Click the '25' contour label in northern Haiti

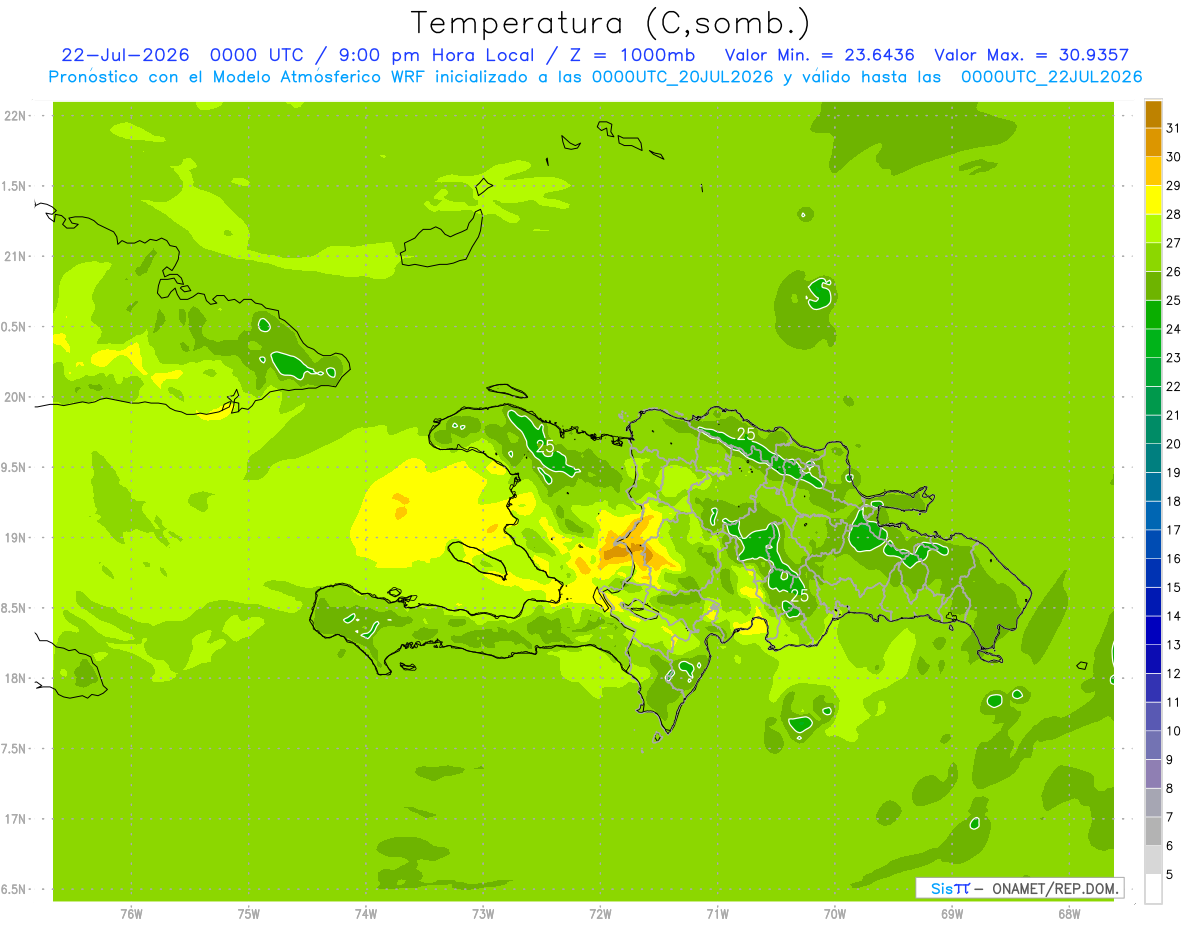tap(546, 446)
